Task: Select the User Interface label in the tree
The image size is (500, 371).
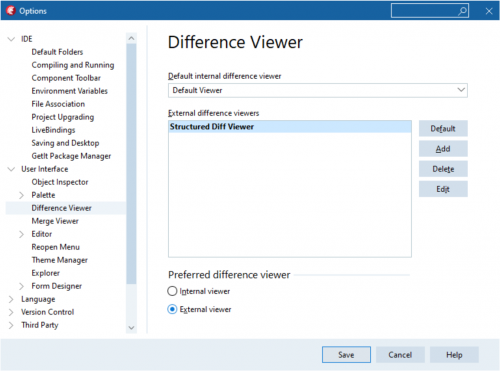Action: click(45, 169)
